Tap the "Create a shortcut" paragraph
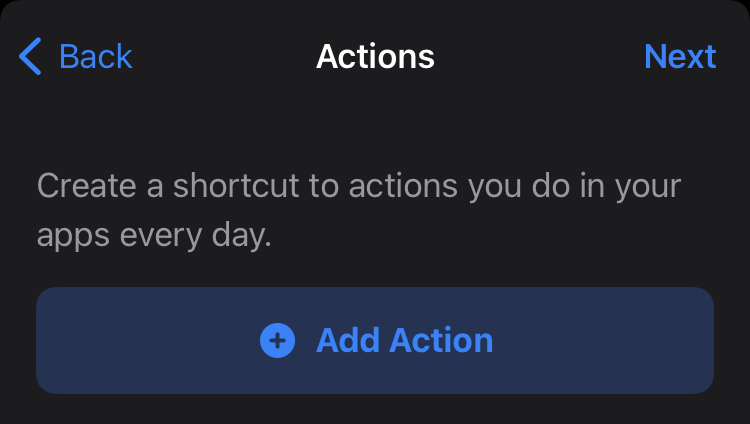750x424 pixels. [x=360, y=212]
